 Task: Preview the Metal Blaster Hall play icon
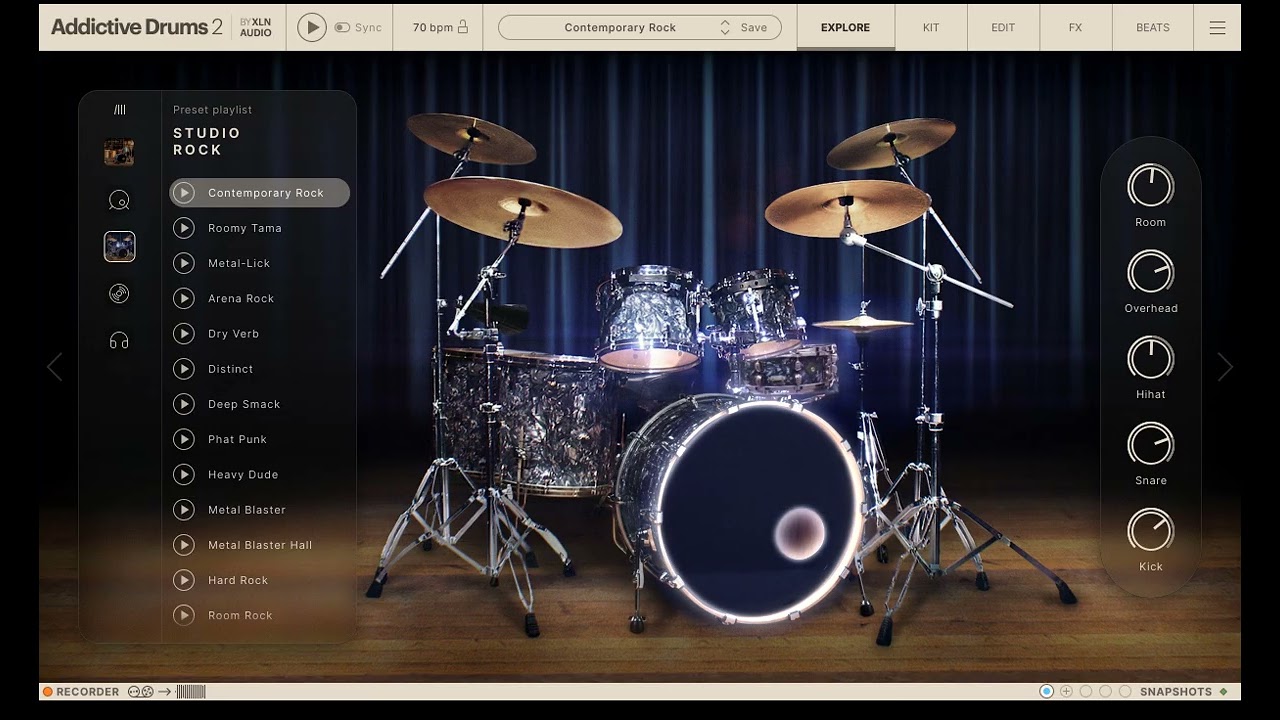pos(184,545)
